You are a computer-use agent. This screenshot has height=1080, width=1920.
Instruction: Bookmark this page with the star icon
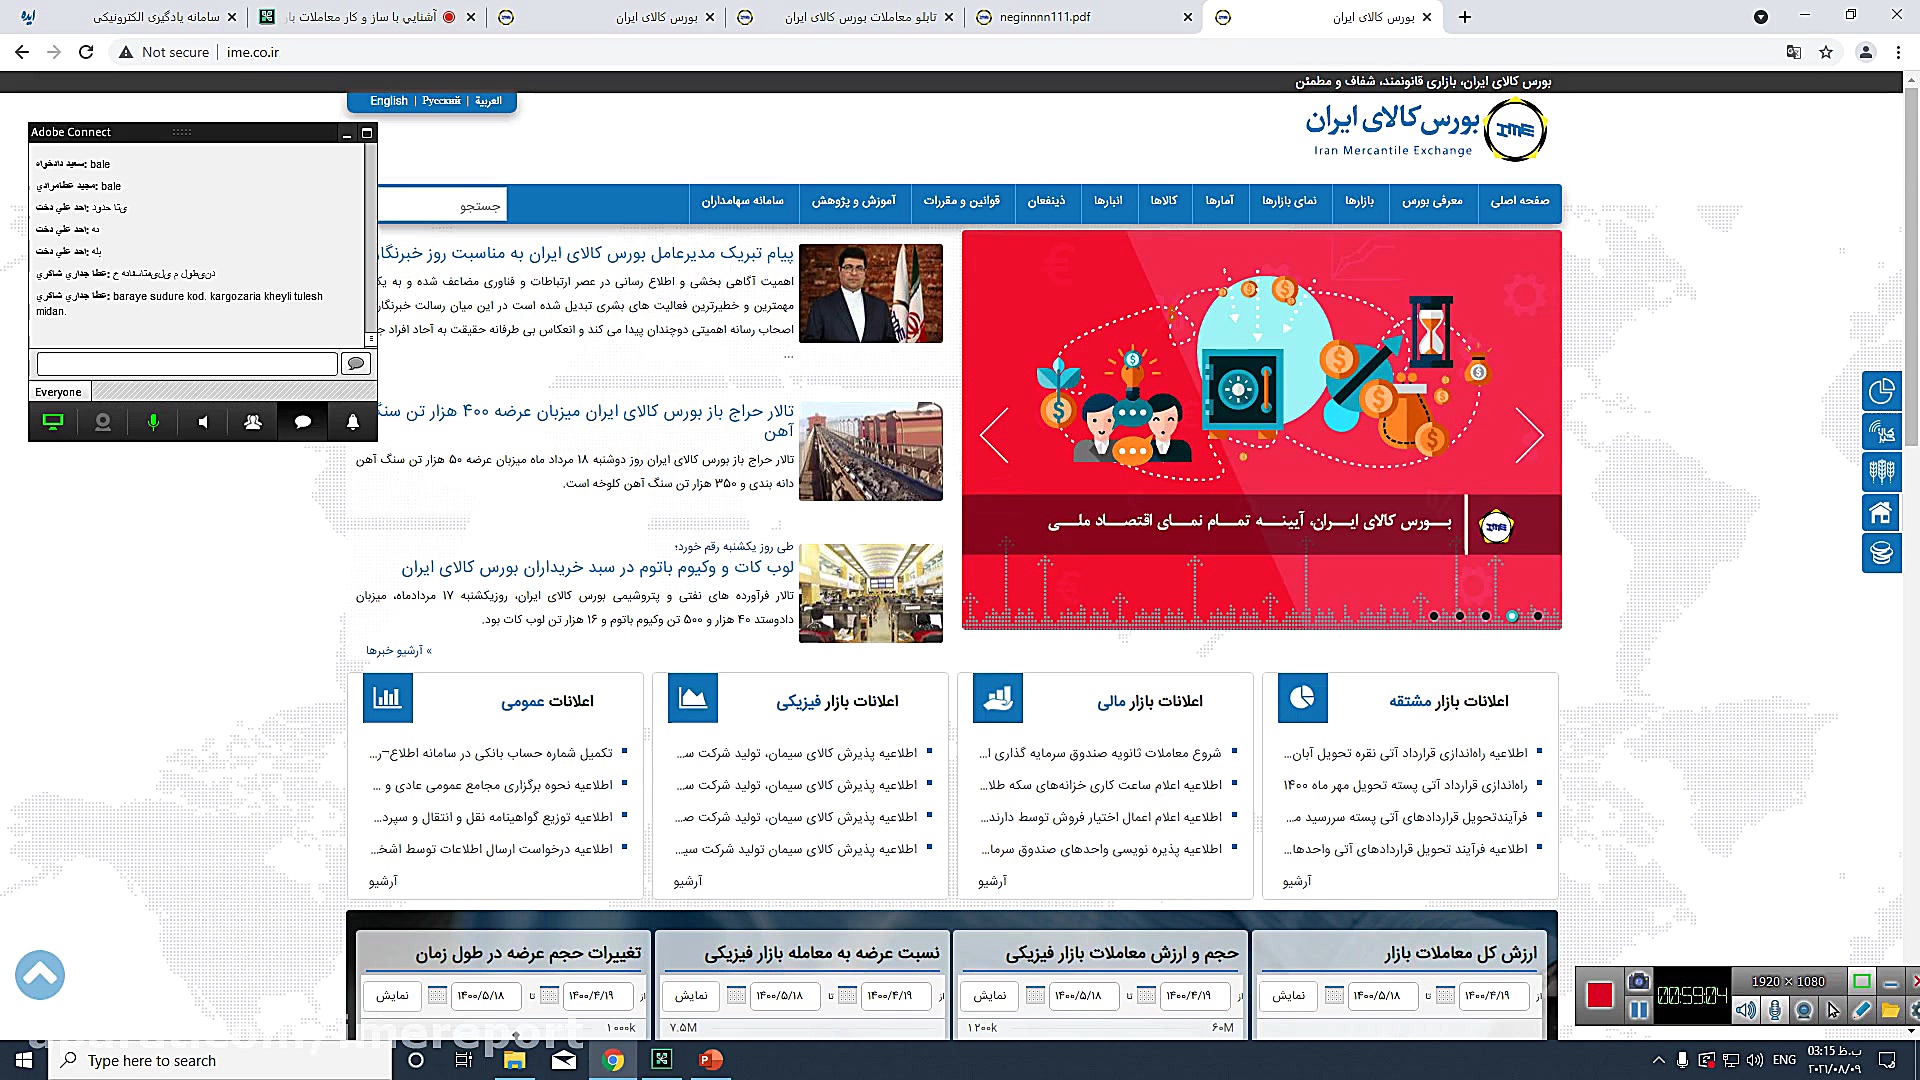coord(1826,52)
